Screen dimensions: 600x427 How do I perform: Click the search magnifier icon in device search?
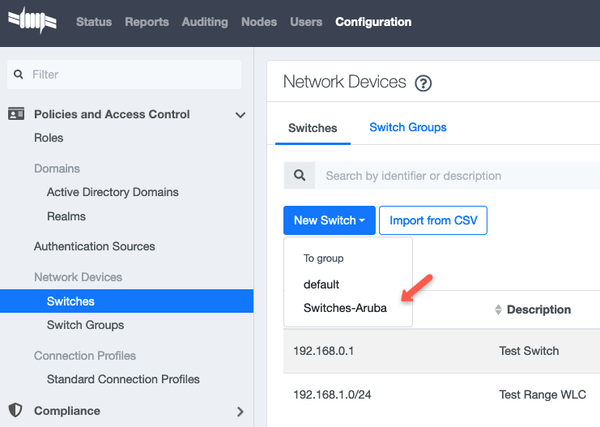point(299,176)
